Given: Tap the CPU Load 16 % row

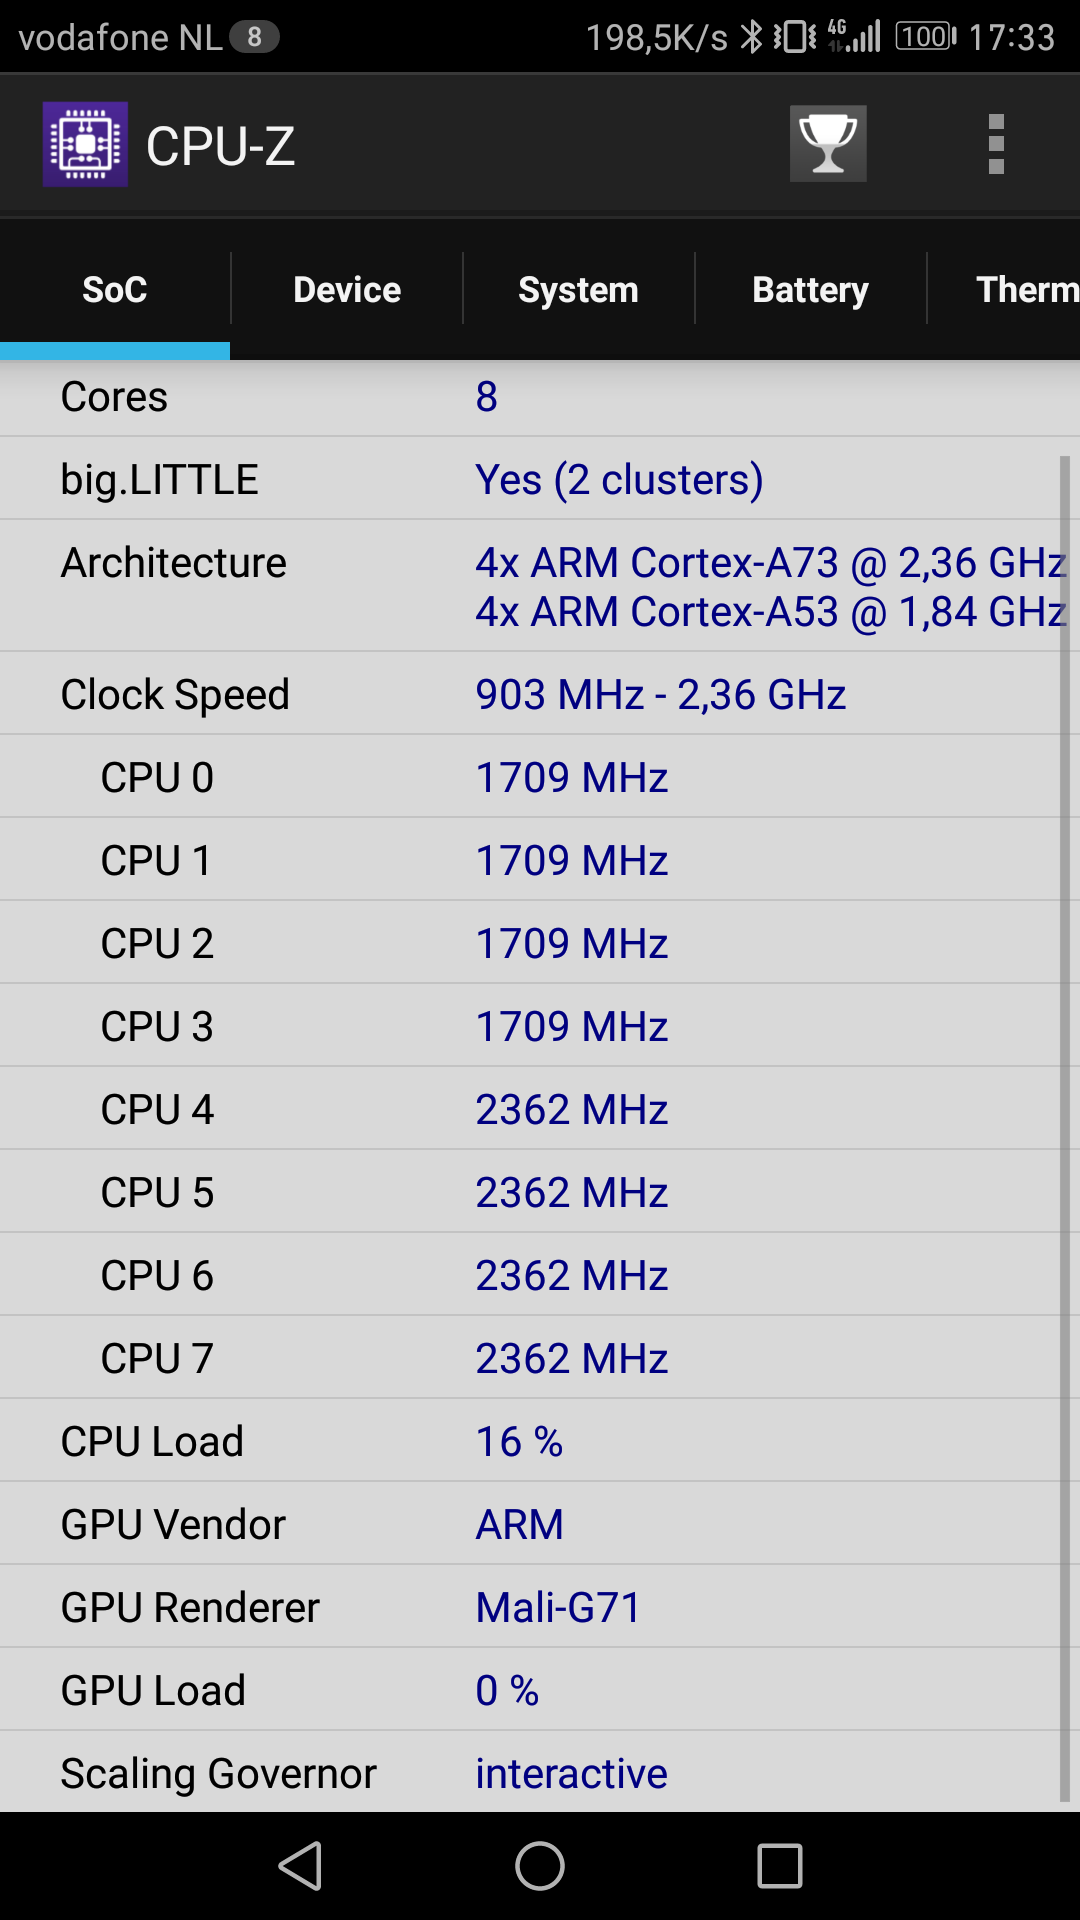Looking at the screenshot, I should [x=530, y=1441].
